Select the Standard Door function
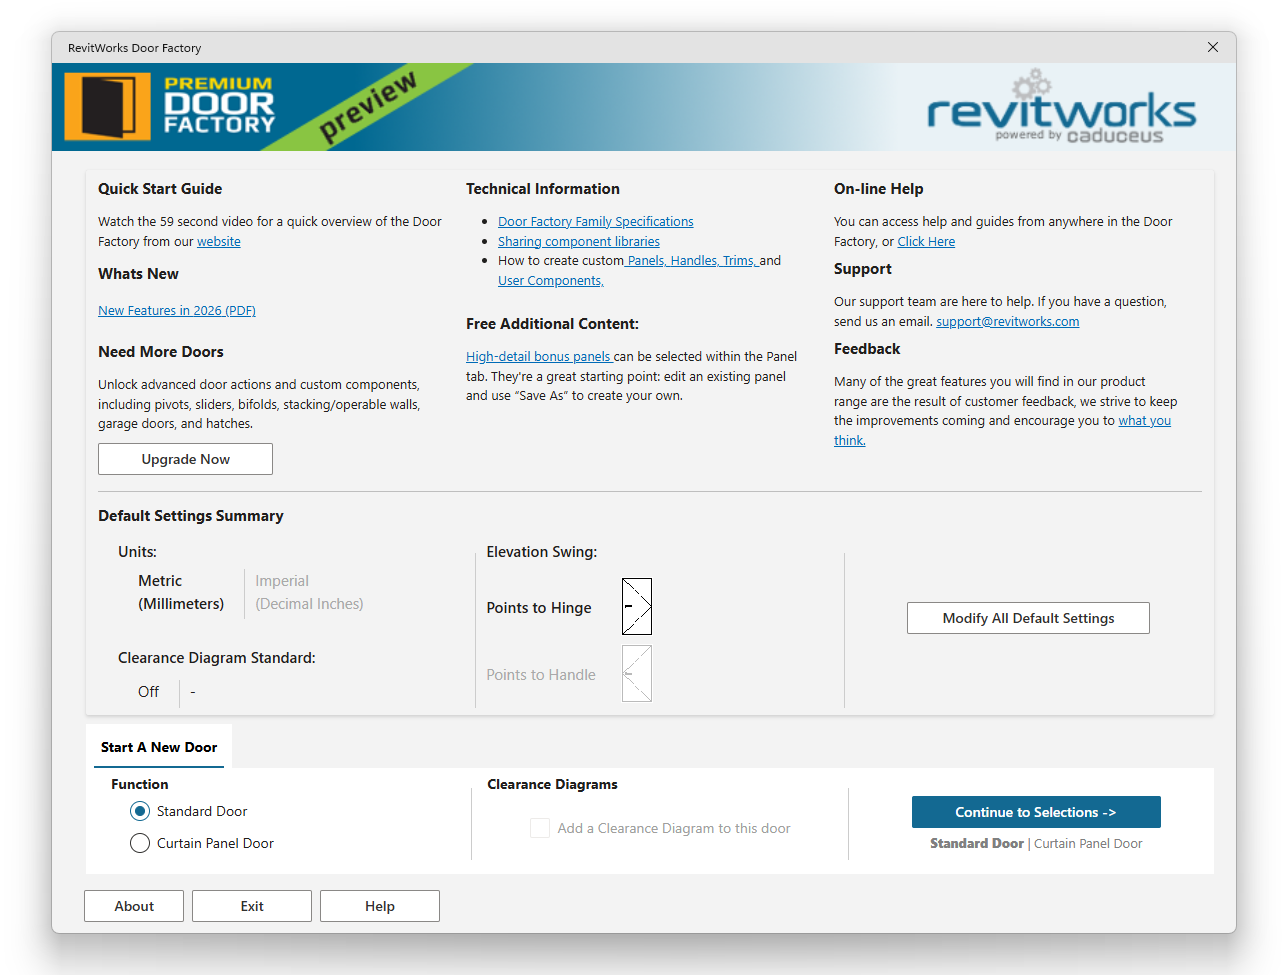 click(140, 810)
